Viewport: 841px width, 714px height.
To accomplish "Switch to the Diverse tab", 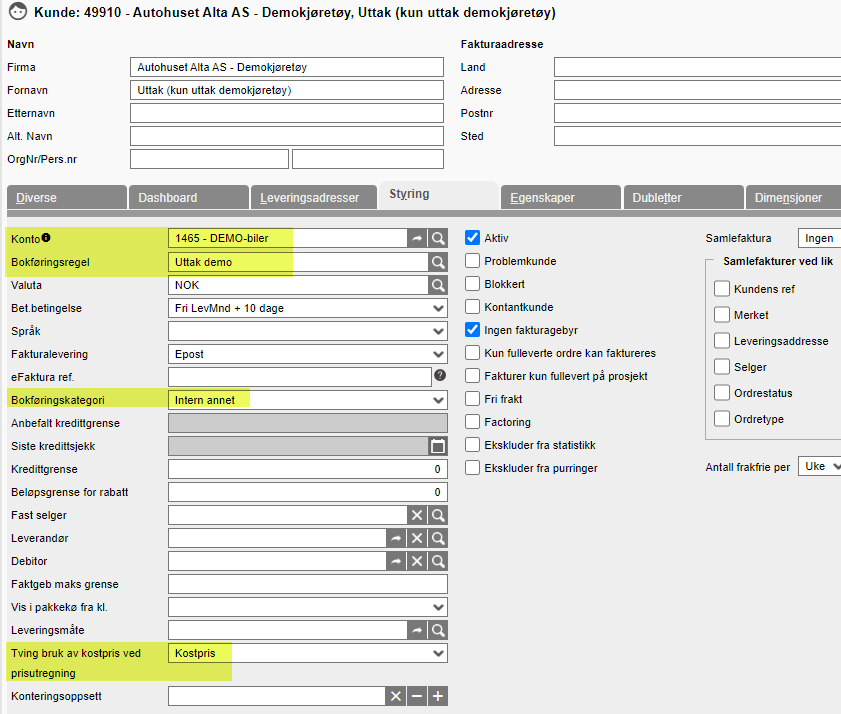I will pos(67,197).
